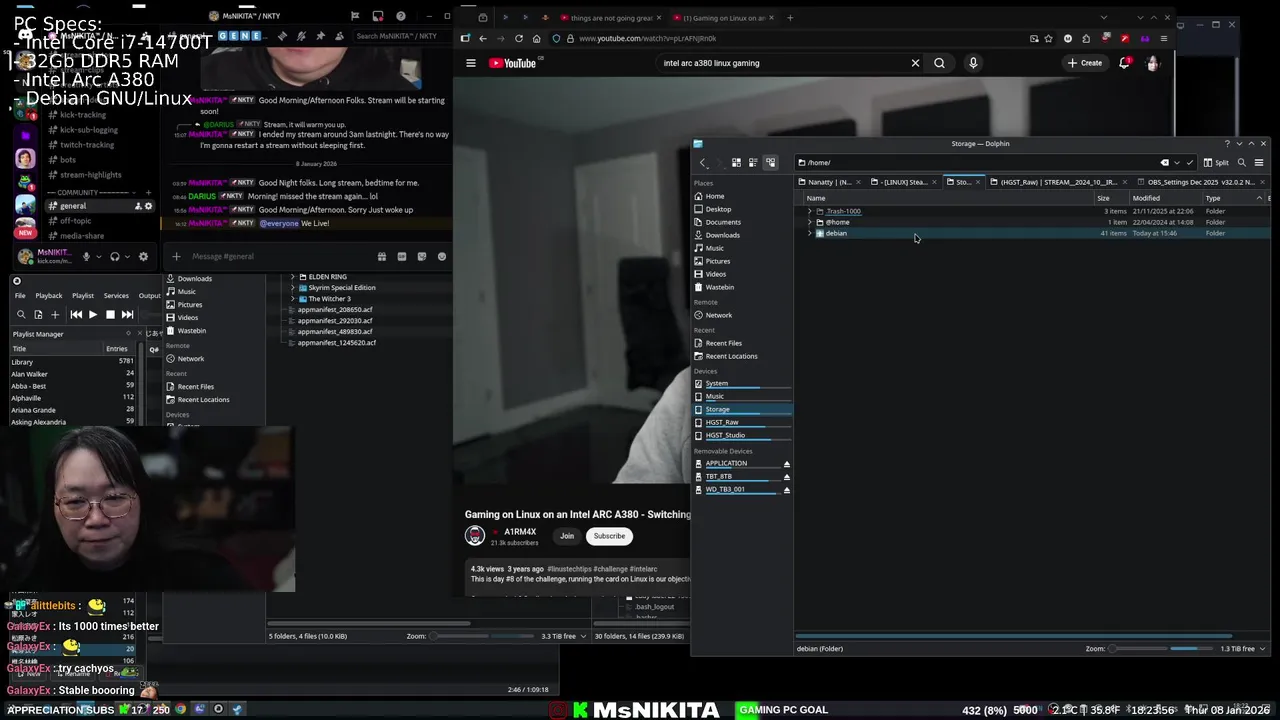The image size is (1280, 720).
Task: Expand the debian folder row
Action: pyautogui.click(x=810, y=233)
